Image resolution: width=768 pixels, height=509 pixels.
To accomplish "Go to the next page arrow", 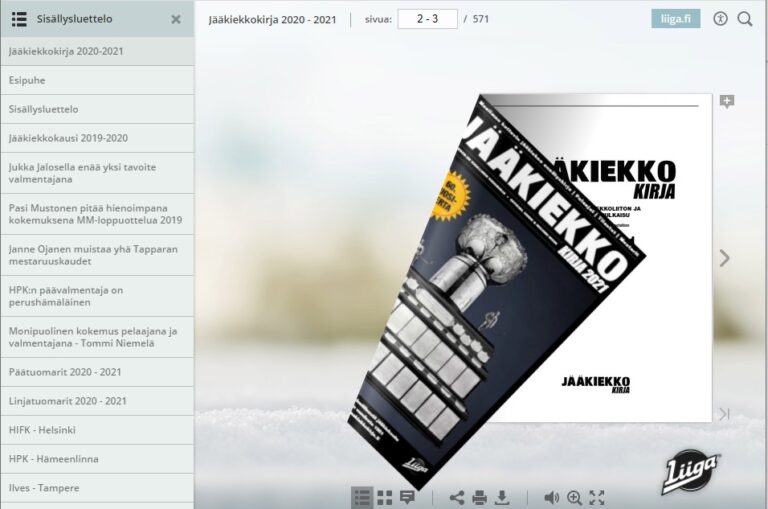I will tap(724, 258).
